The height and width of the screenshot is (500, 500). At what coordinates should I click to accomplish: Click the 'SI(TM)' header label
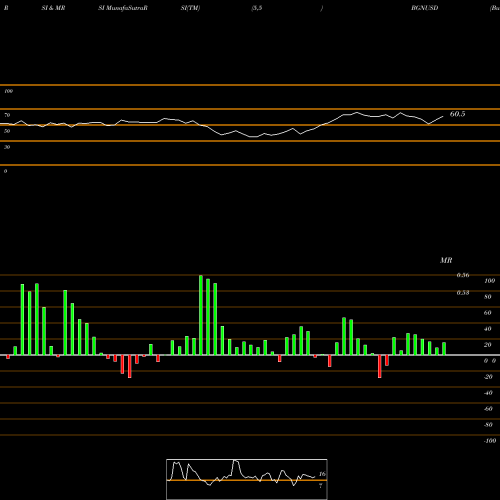click(190, 8)
